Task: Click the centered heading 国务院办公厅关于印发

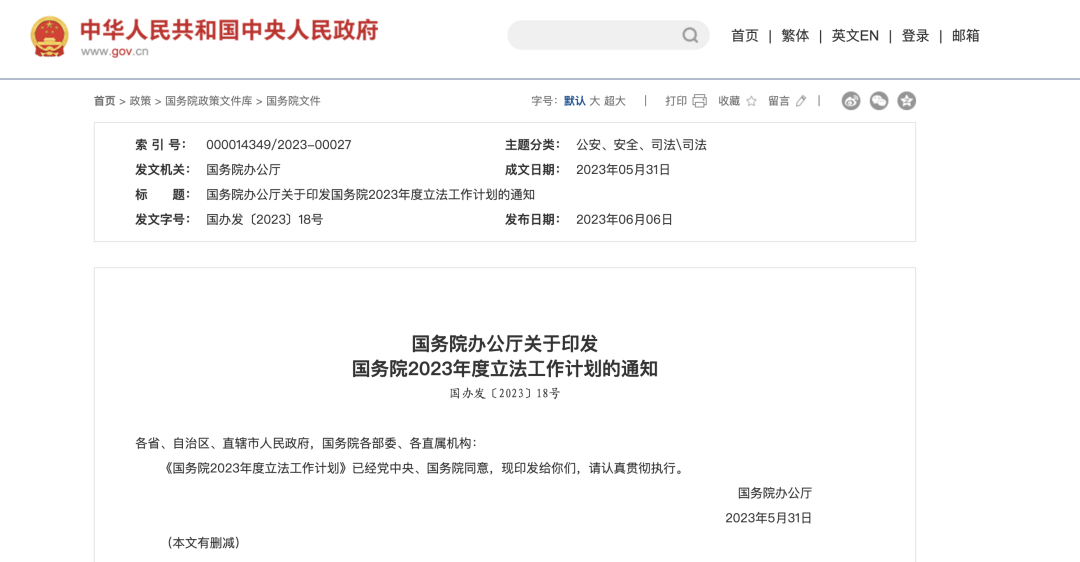Action: [505, 344]
